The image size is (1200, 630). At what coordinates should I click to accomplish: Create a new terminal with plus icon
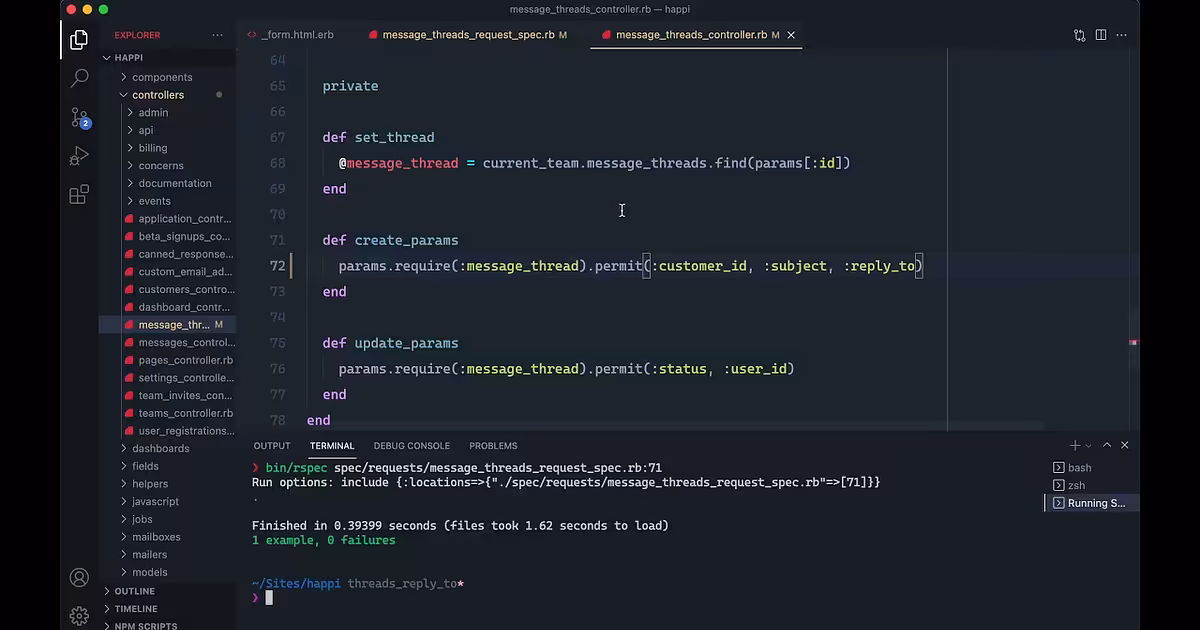click(1074, 445)
